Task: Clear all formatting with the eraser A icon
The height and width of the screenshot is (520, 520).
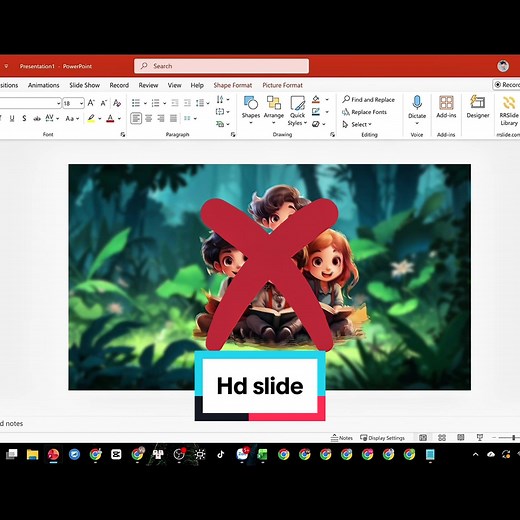Action: 117,103
